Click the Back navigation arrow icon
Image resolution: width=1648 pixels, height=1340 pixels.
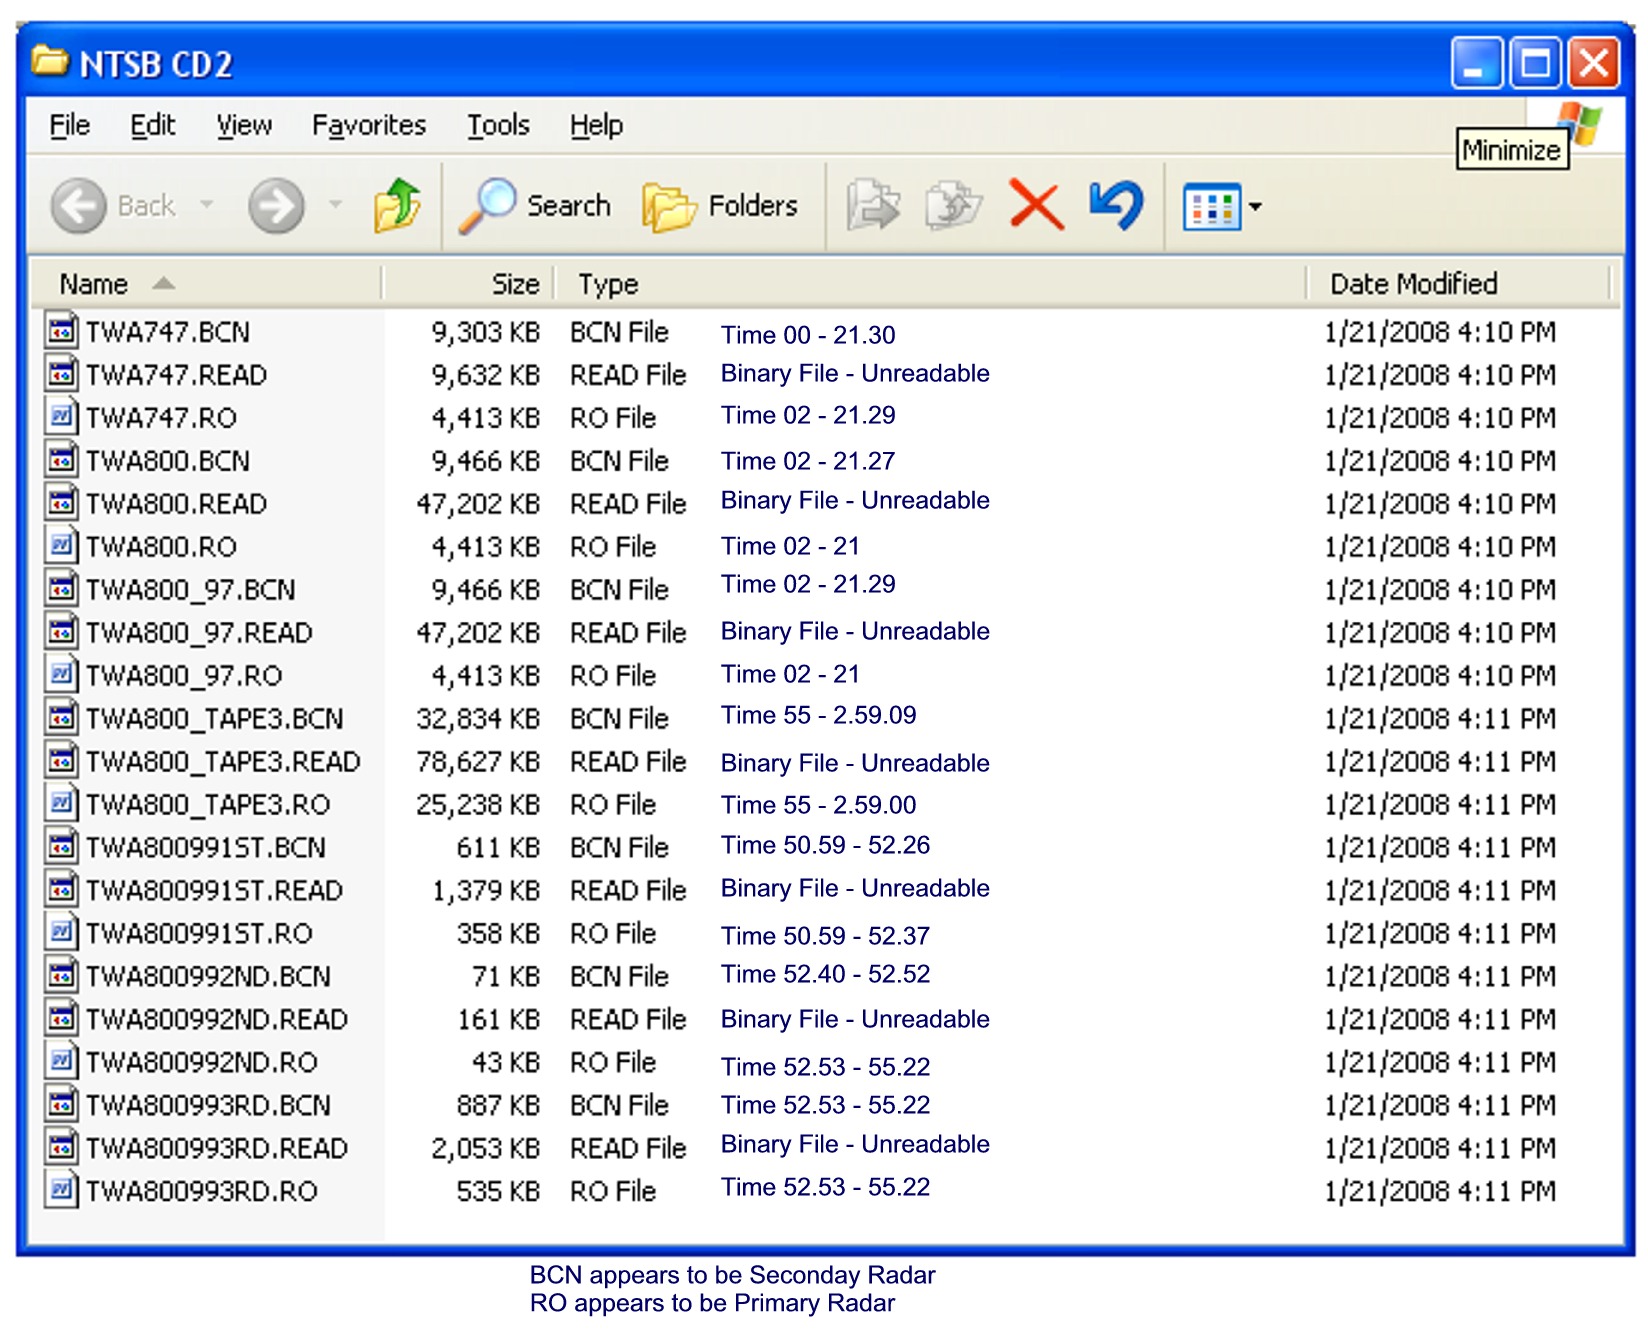click(x=78, y=206)
